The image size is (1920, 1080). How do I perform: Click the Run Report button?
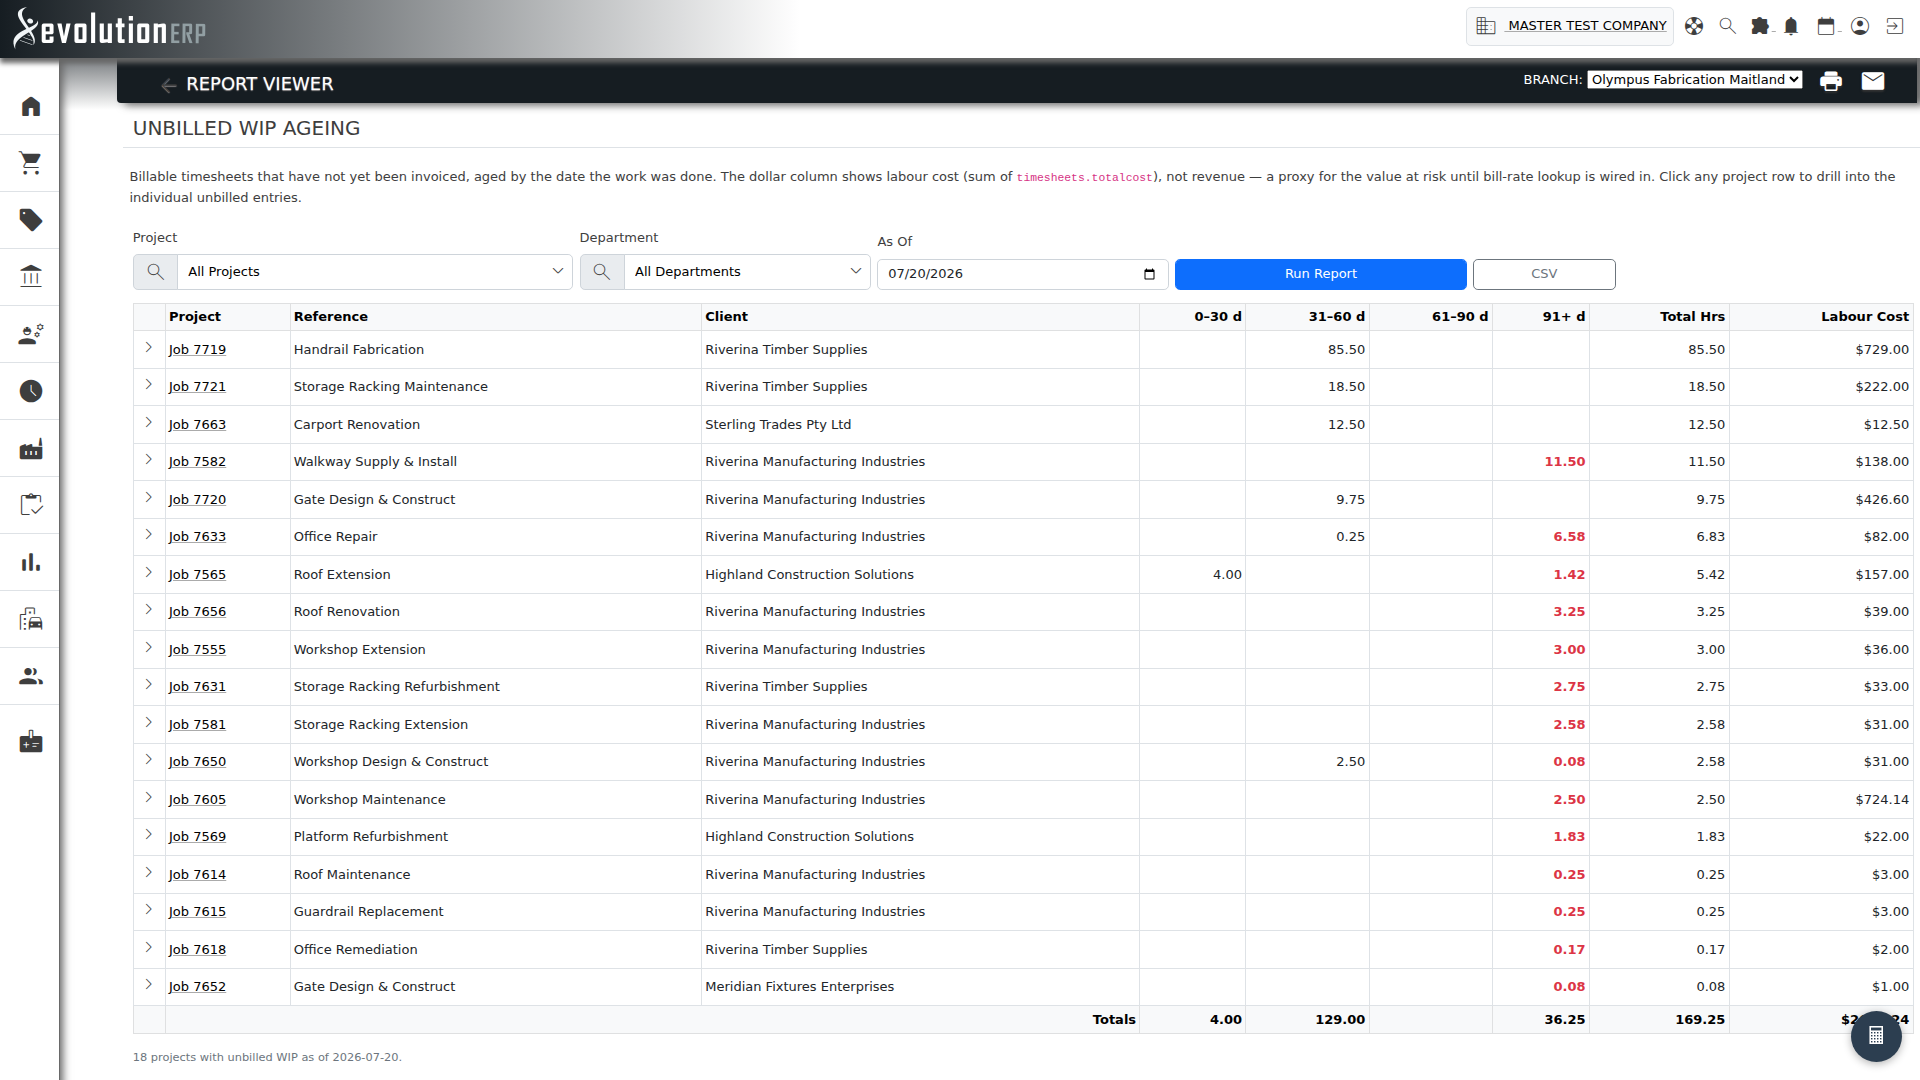[x=1320, y=274]
